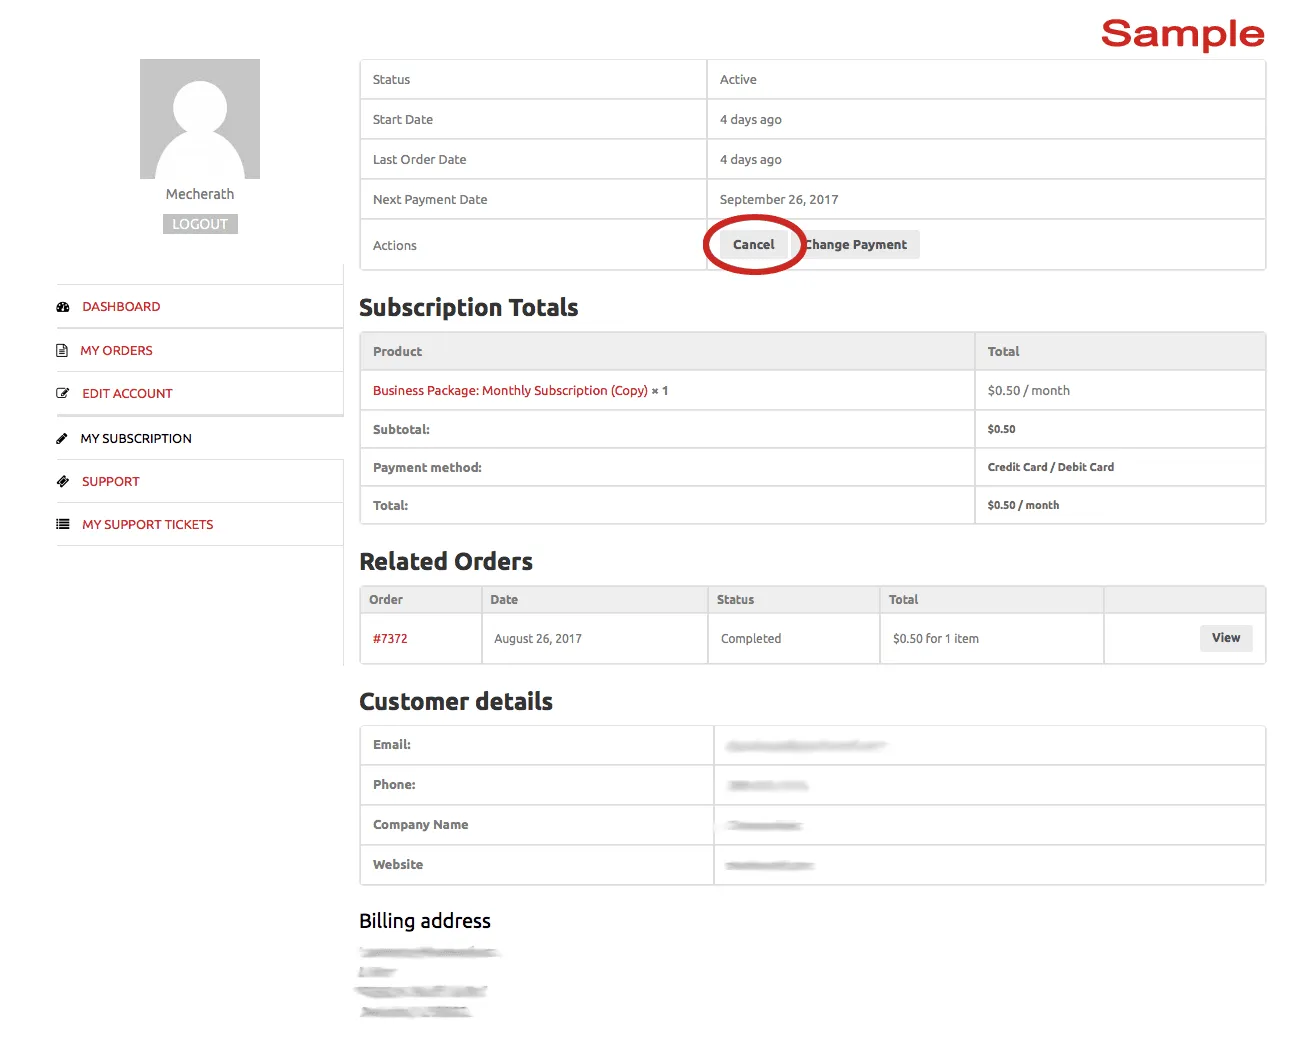The image size is (1313, 1038).
Task: Select My Subscription in sidebar
Action: pos(136,438)
